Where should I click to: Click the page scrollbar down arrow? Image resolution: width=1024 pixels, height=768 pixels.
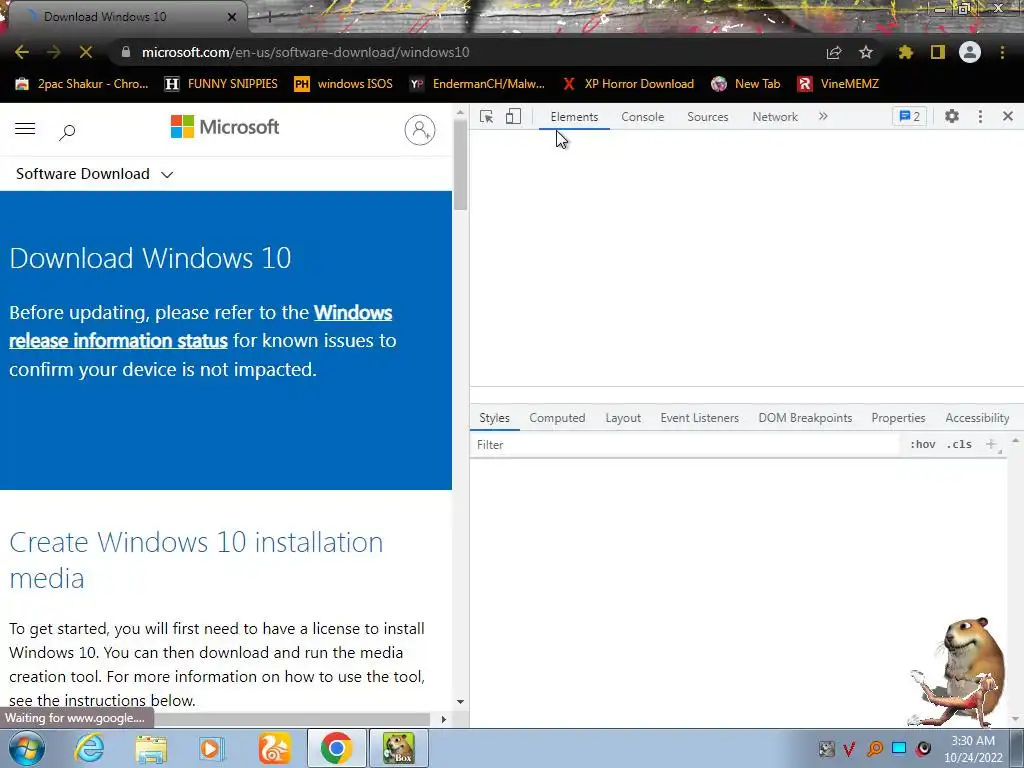click(x=460, y=701)
